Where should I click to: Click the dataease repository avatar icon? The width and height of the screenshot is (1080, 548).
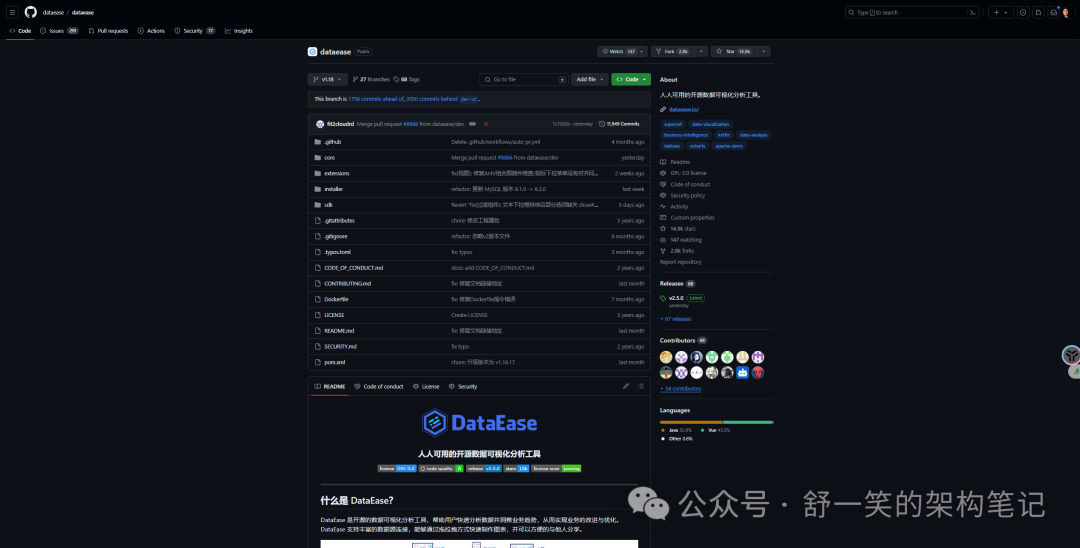click(x=313, y=52)
